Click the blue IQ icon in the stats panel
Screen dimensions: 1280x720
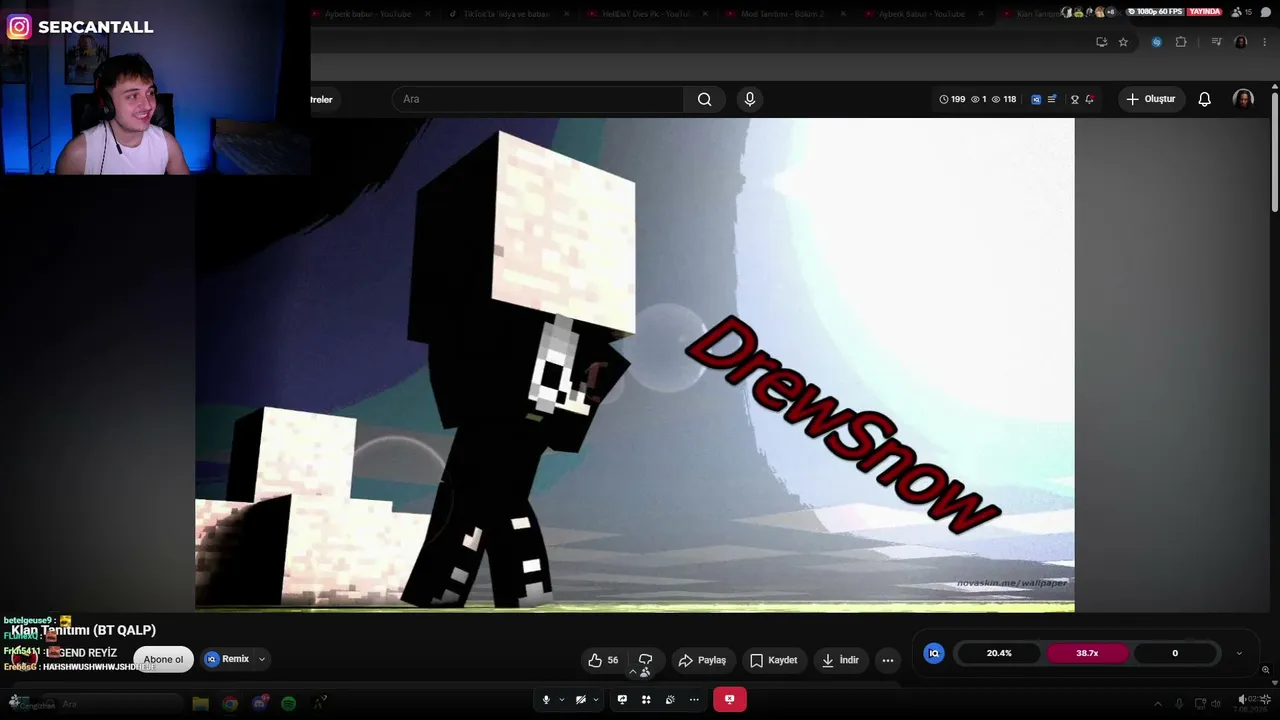(x=934, y=653)
